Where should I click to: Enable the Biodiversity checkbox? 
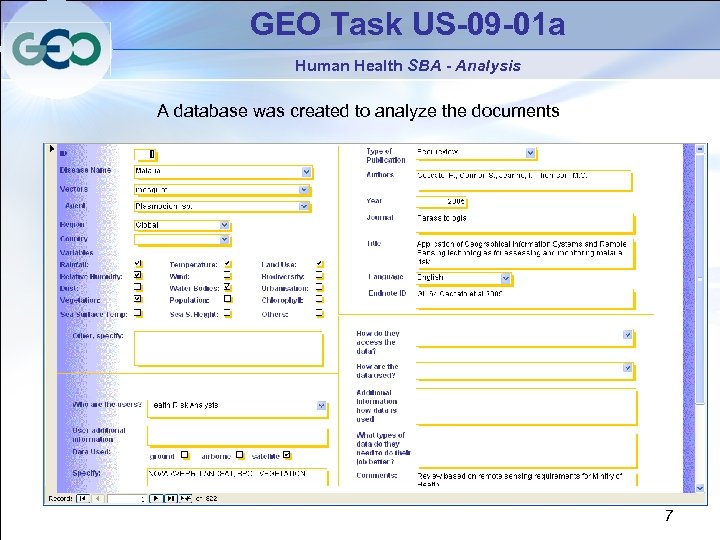[320, 276]
